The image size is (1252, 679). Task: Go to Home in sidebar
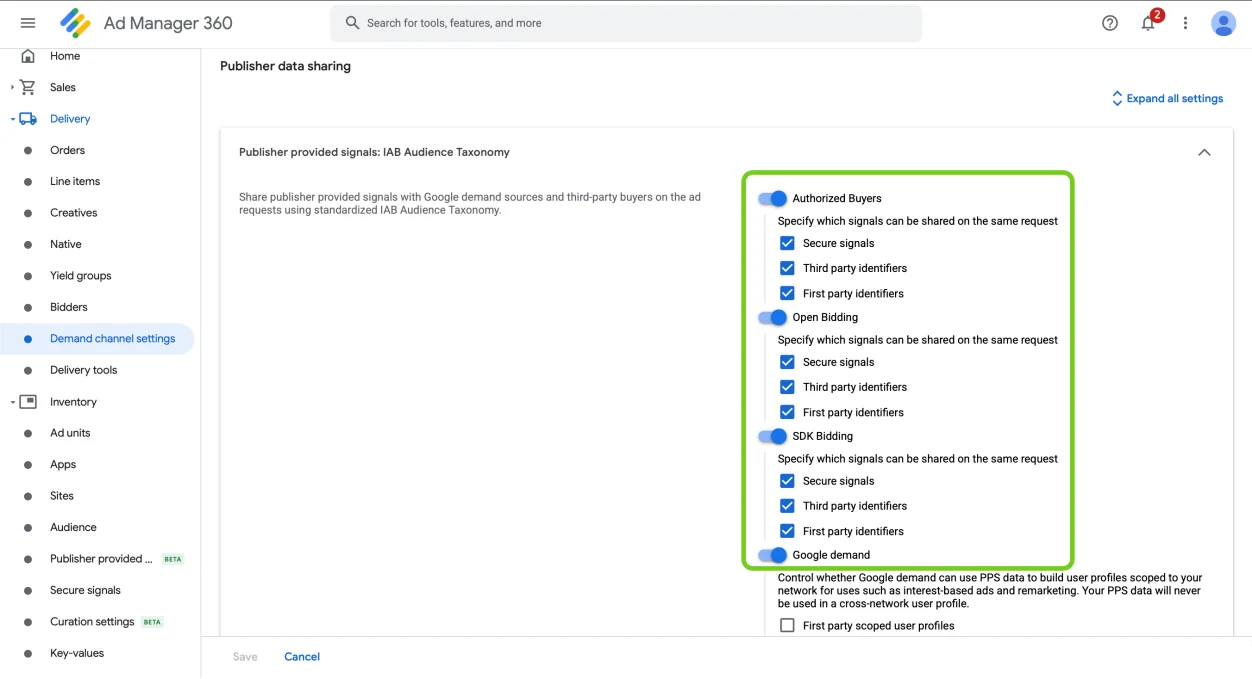(65, 56)
